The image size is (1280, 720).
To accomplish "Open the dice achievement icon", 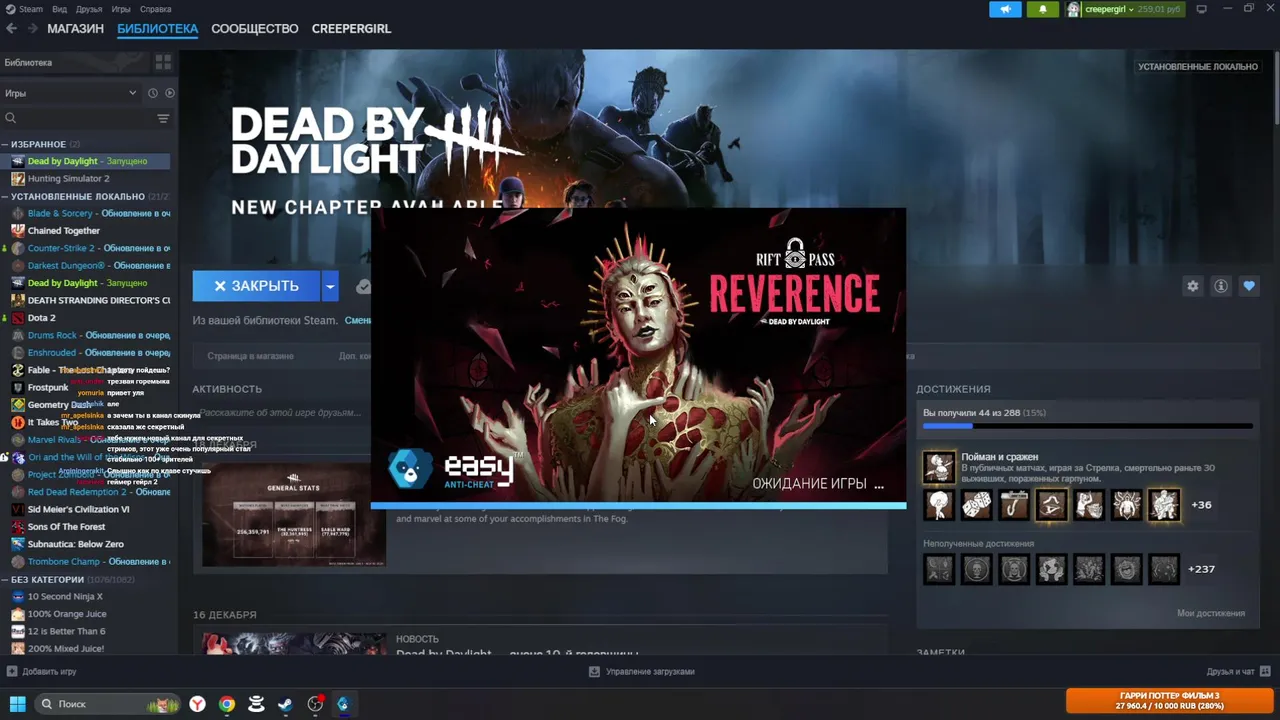I will pos(977,505).
